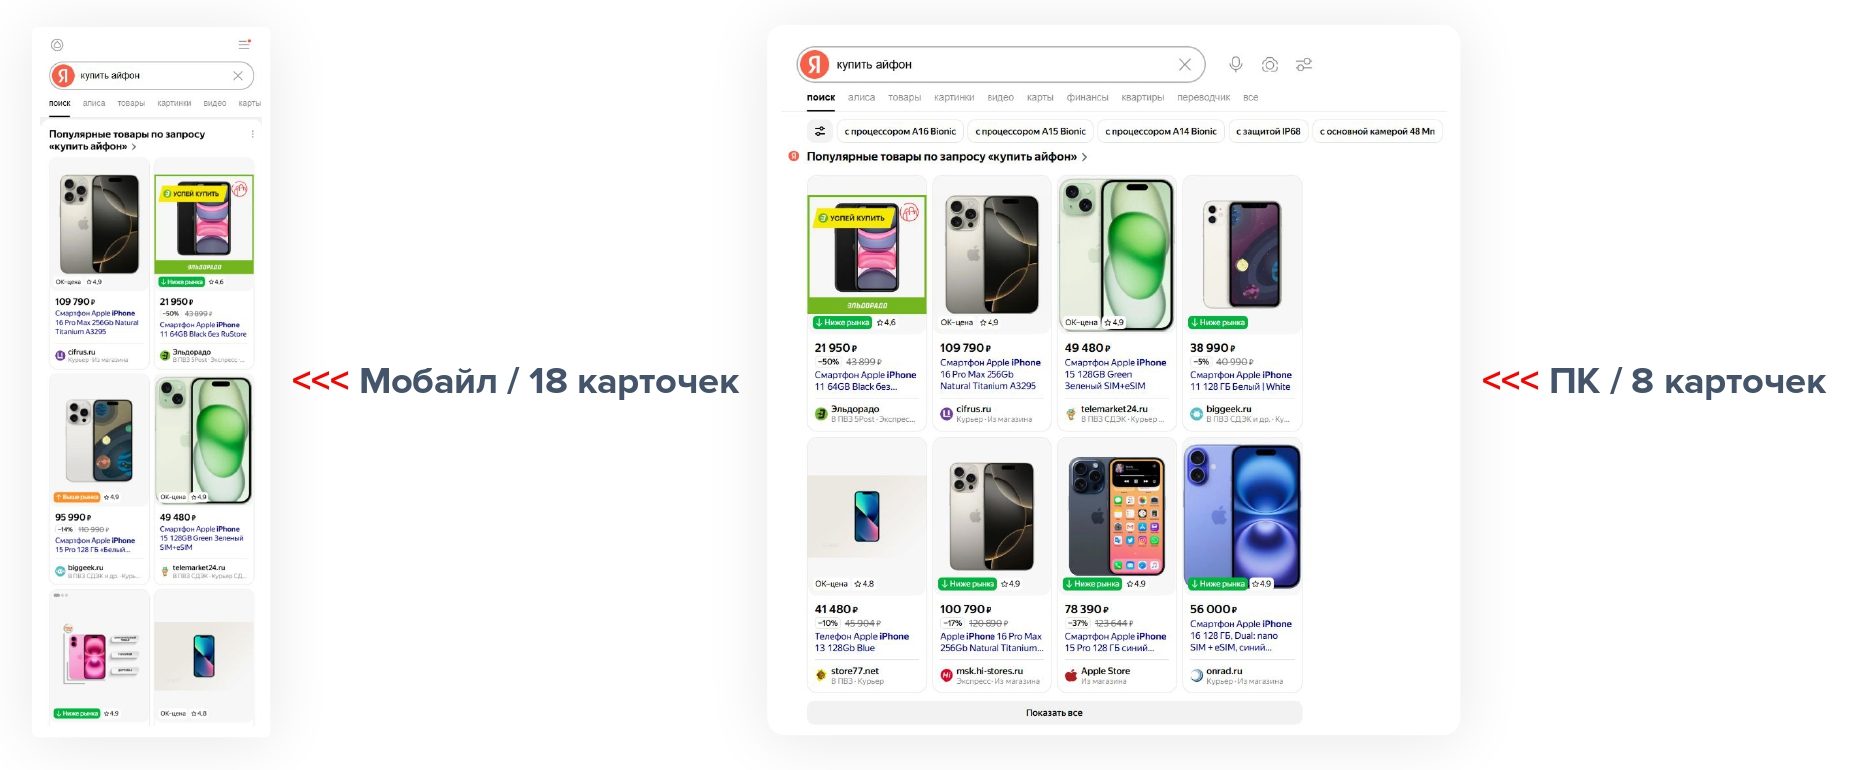This screenshot has height=770, width=1860.
Task: Click mobile profile avatar icon
Action: pos(57,45)
